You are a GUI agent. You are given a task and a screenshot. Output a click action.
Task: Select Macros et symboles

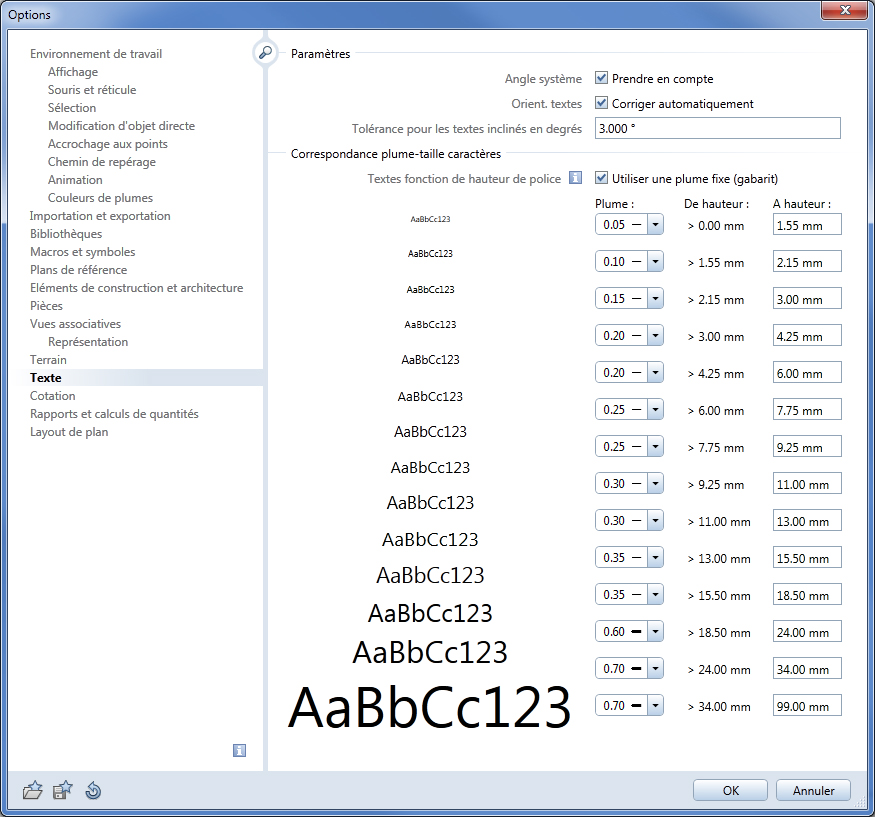[x=83, y=252]
